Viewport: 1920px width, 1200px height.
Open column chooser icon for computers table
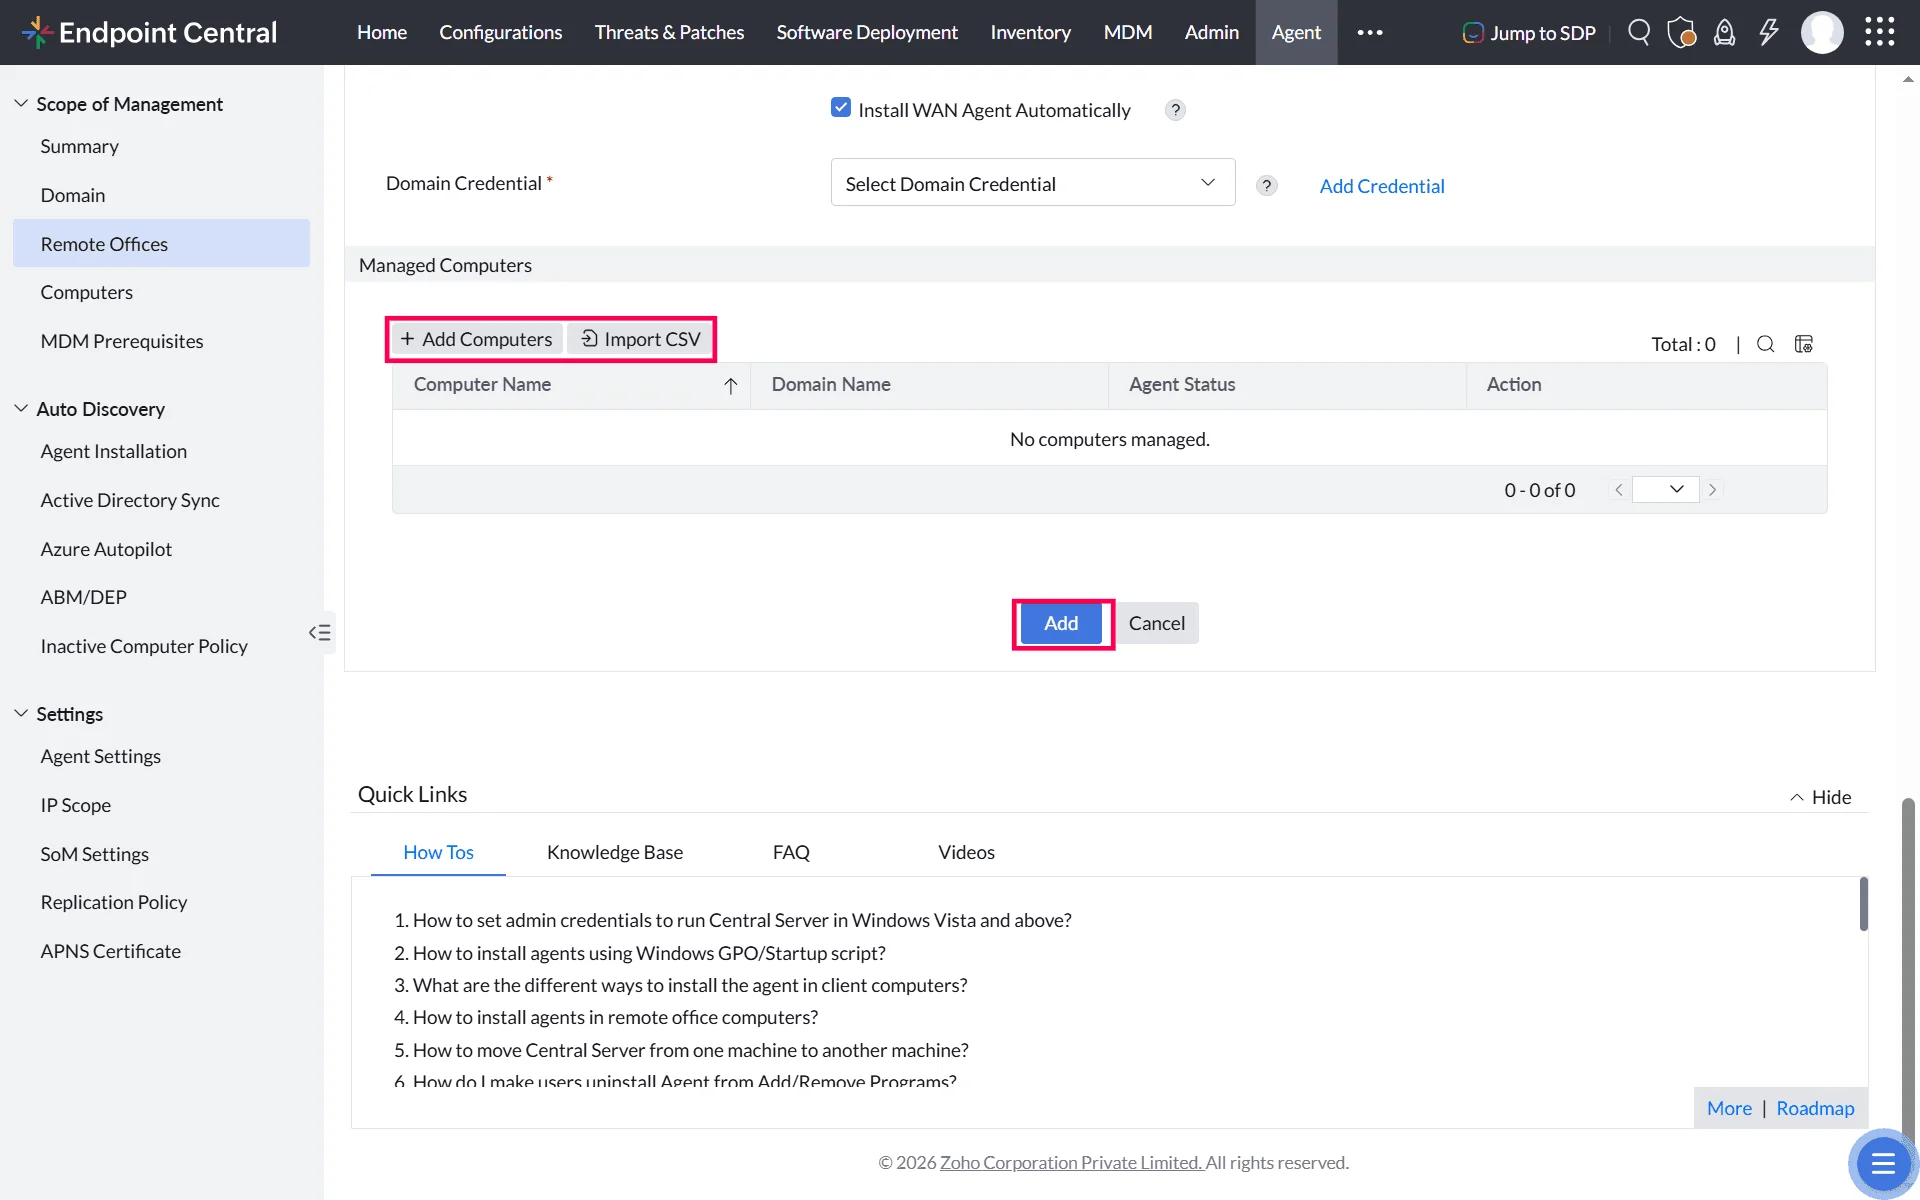(1804, 344)
